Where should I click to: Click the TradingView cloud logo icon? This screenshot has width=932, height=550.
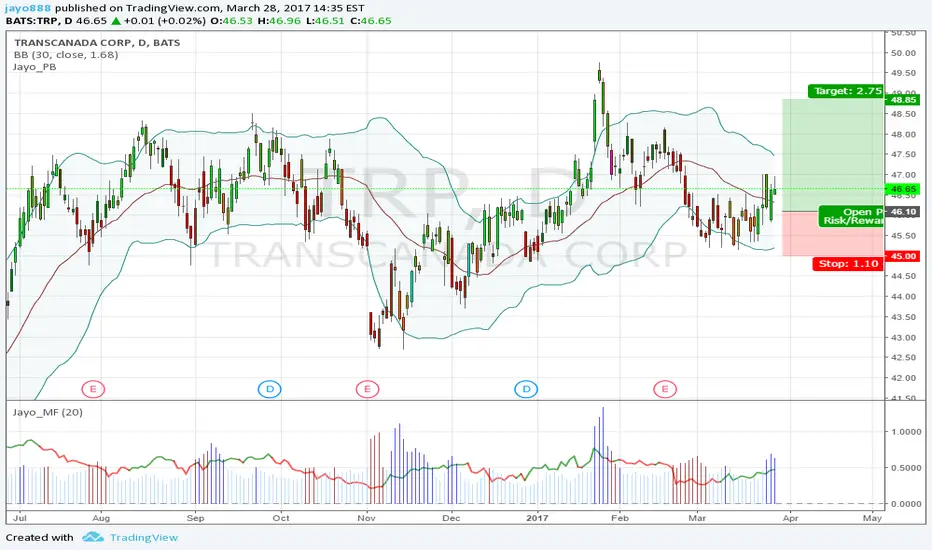pos(93,537)
